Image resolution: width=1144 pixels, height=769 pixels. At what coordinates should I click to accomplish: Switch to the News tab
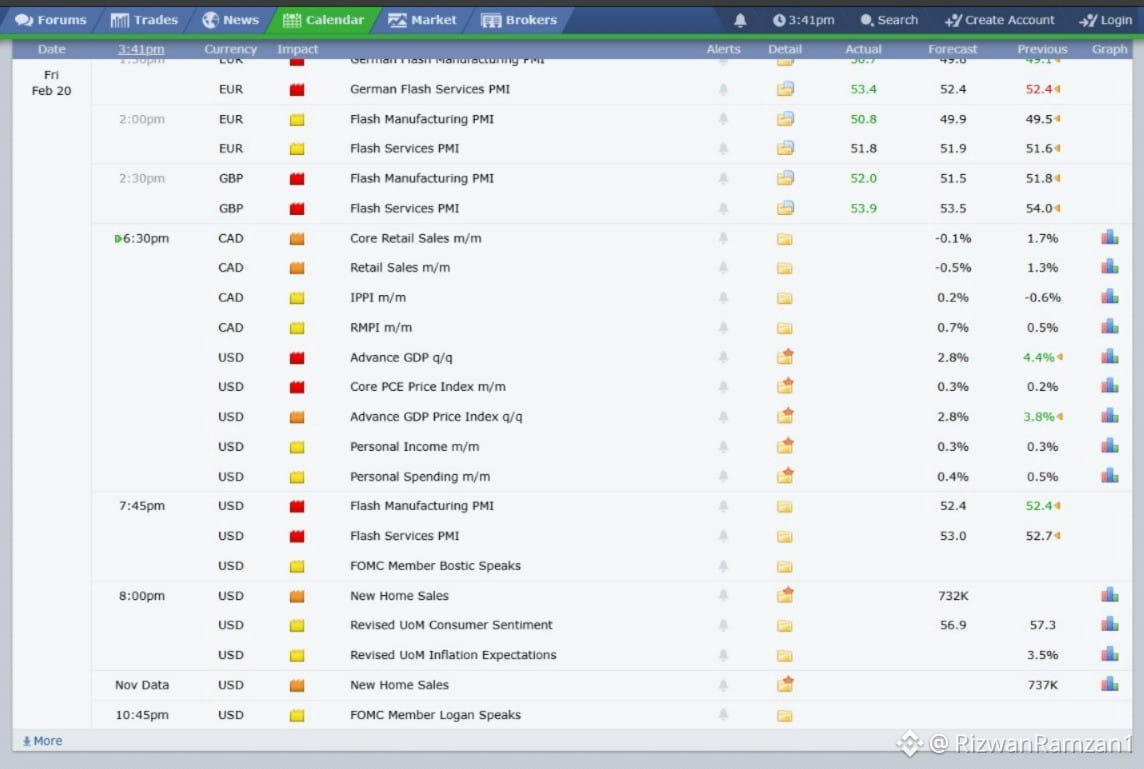tap(231, 20)
